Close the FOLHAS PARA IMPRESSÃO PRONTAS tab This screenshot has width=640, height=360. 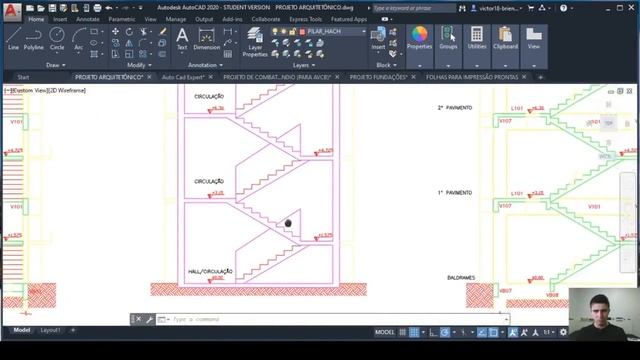pos(524,77)
